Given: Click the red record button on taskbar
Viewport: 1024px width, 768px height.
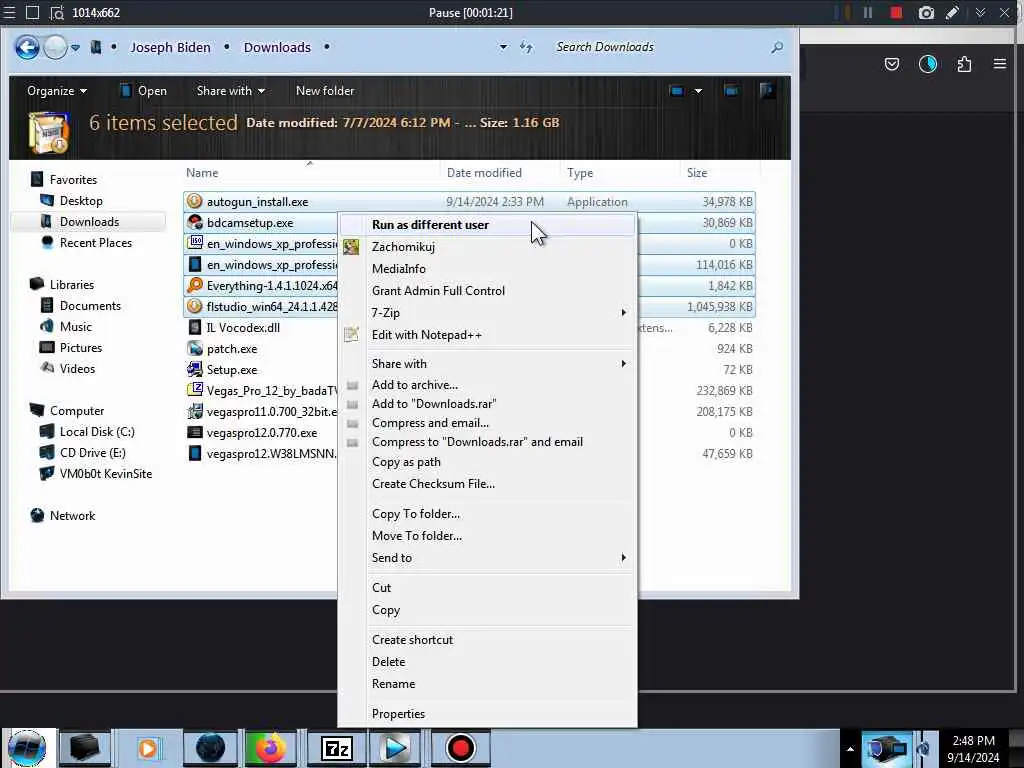Looking at the screenshot, I should pyautogui.click(x=460, y=748).
